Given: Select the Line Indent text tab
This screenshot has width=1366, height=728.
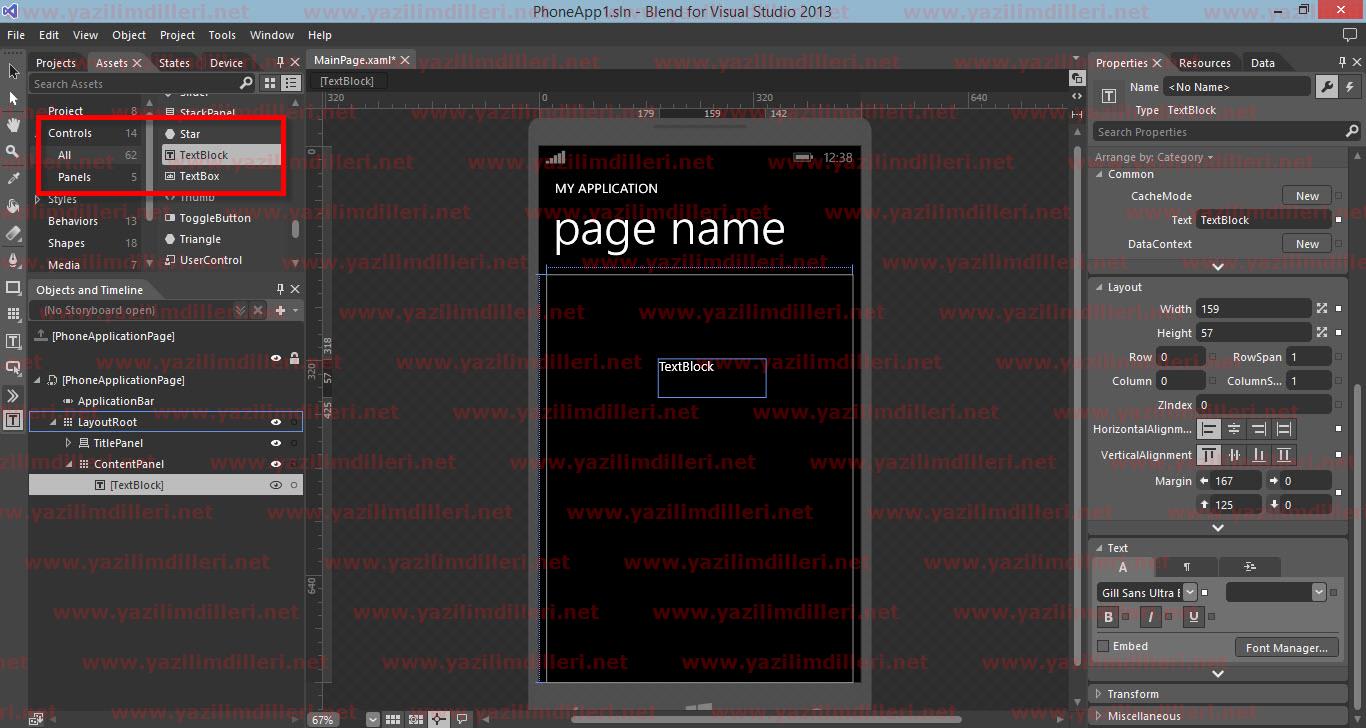Looking at the screenshot, I should pyautogui.click(x=1250, y=567).
